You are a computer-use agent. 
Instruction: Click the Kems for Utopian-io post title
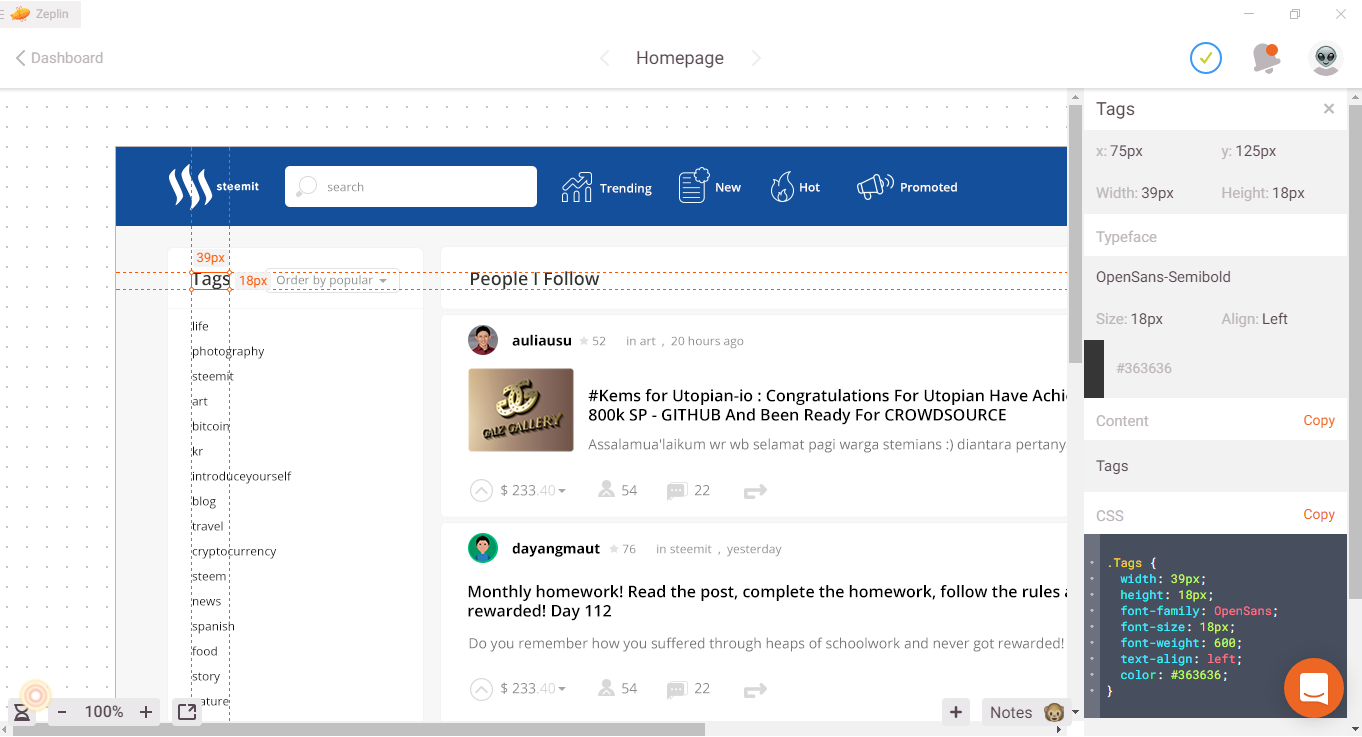click(x=827, y=405)
